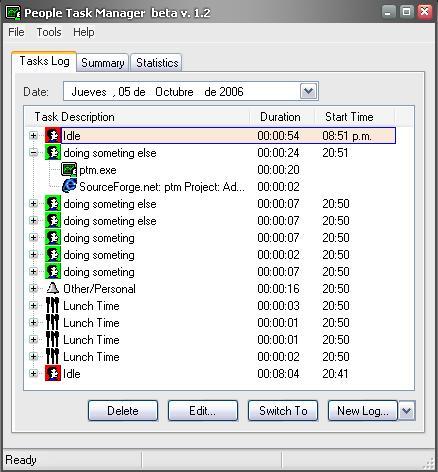Collapse the expanded doing someting else task
Screen dimensions: 438x472
pyautogui.click(x=33, y=153)
